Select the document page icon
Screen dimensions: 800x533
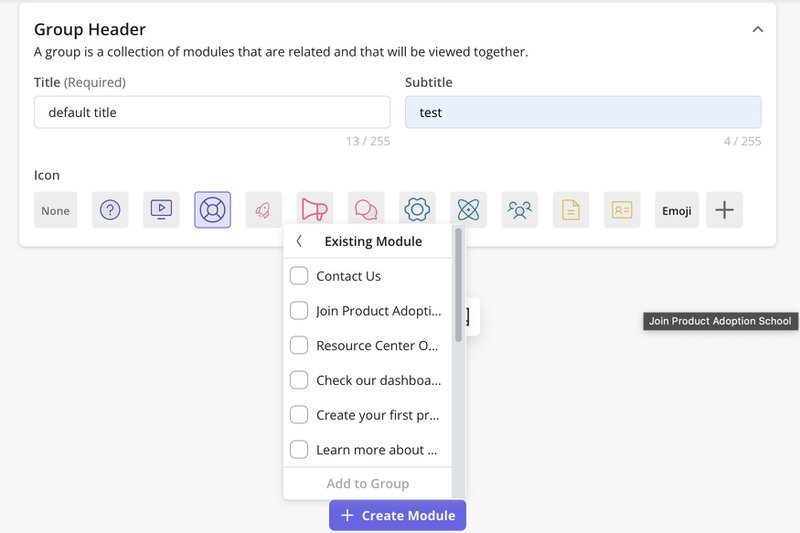coord(571,210)
